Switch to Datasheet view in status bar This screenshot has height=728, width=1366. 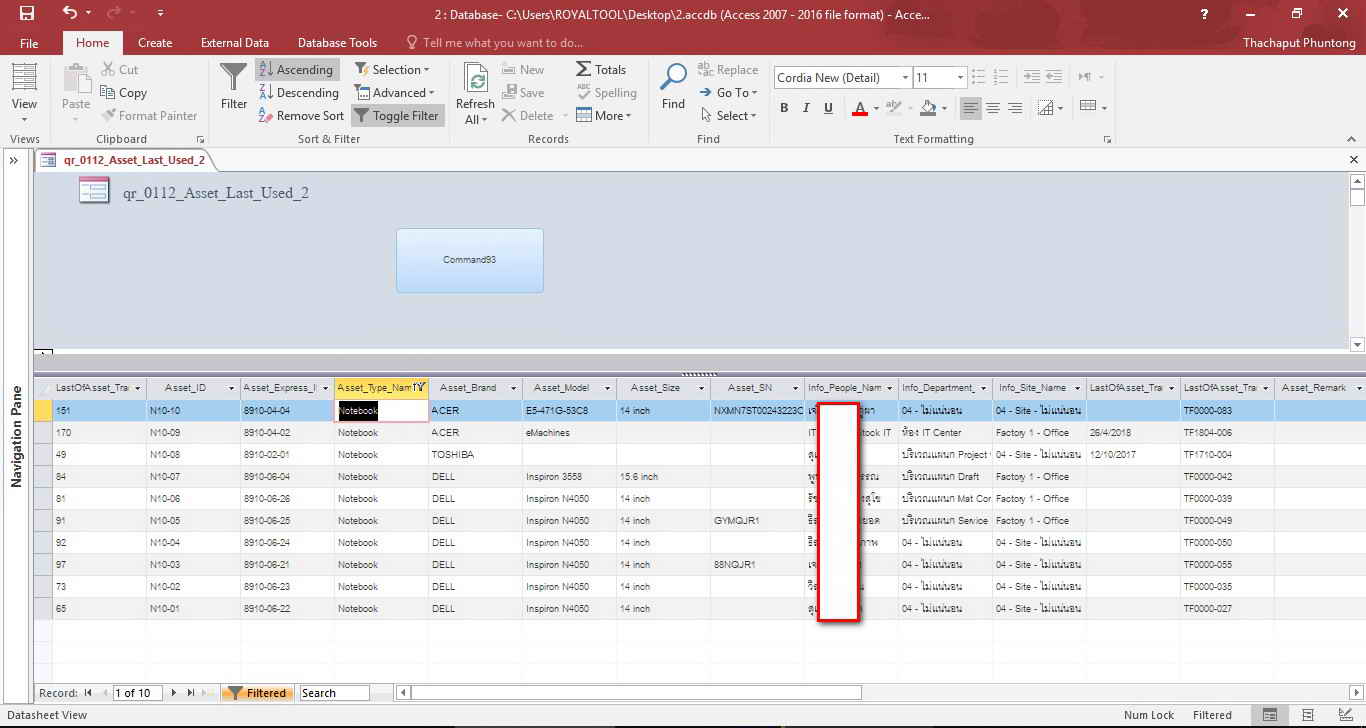point(1269,715)
